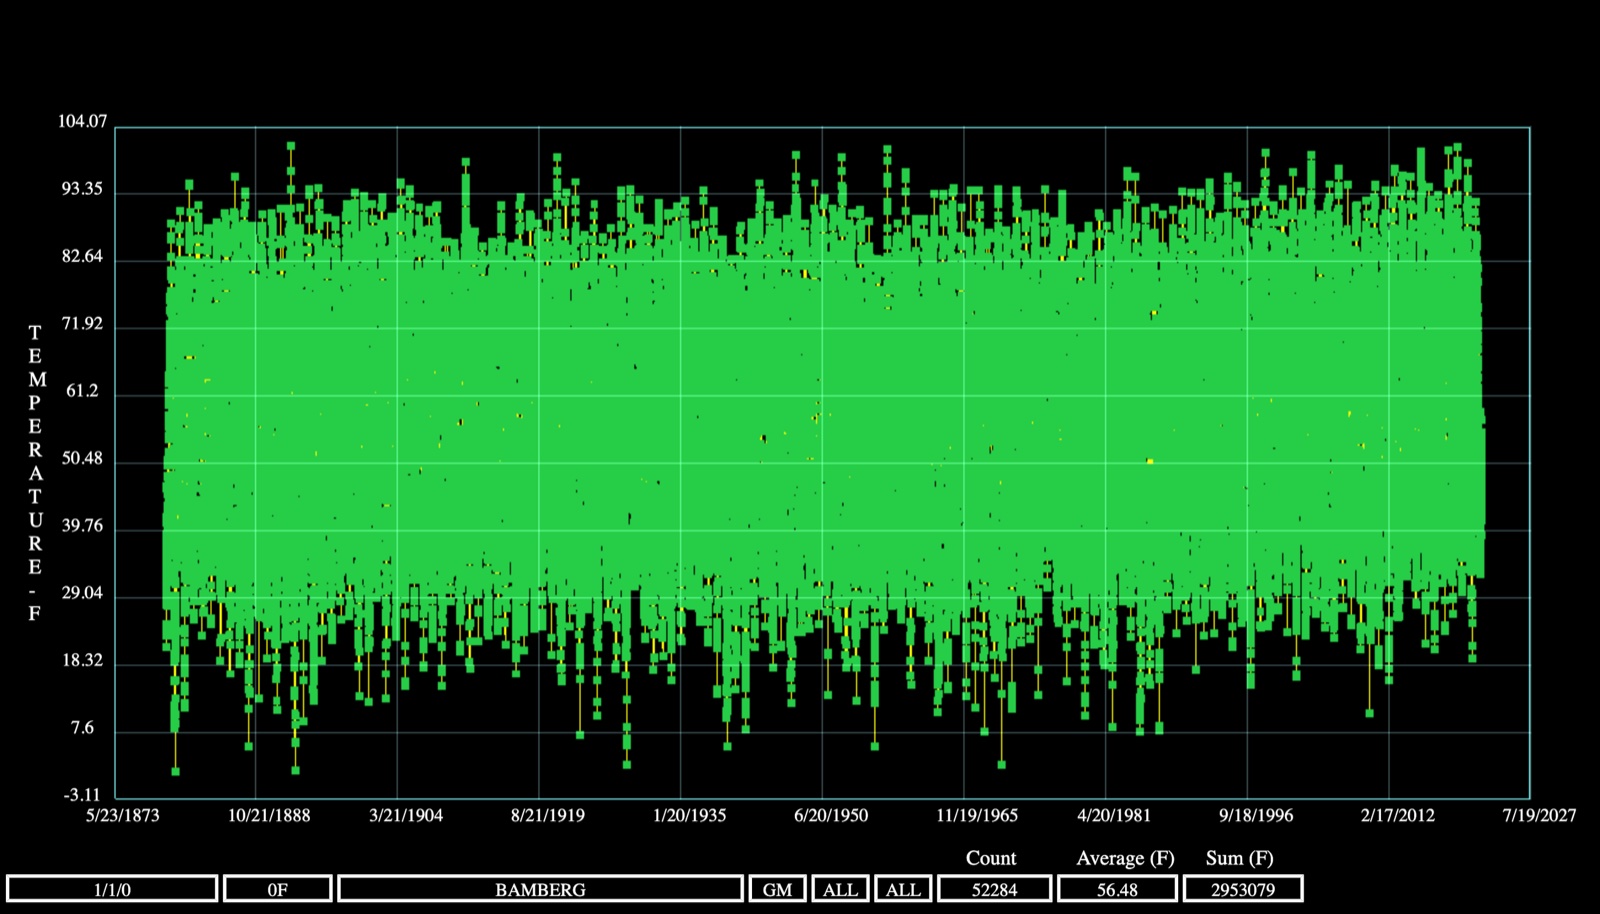The width and height of the screenshot is (1600, 914).
Task: Select the Count value 52284
Action: coord(995,889)
